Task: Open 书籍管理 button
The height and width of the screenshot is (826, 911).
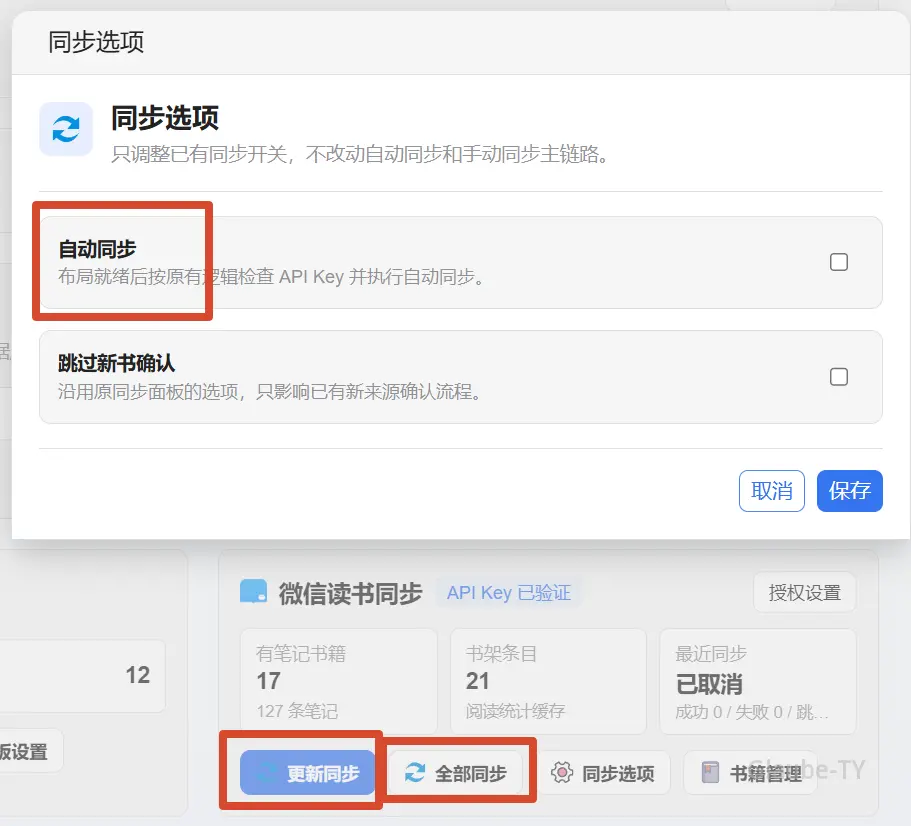Action: (751, 773)
